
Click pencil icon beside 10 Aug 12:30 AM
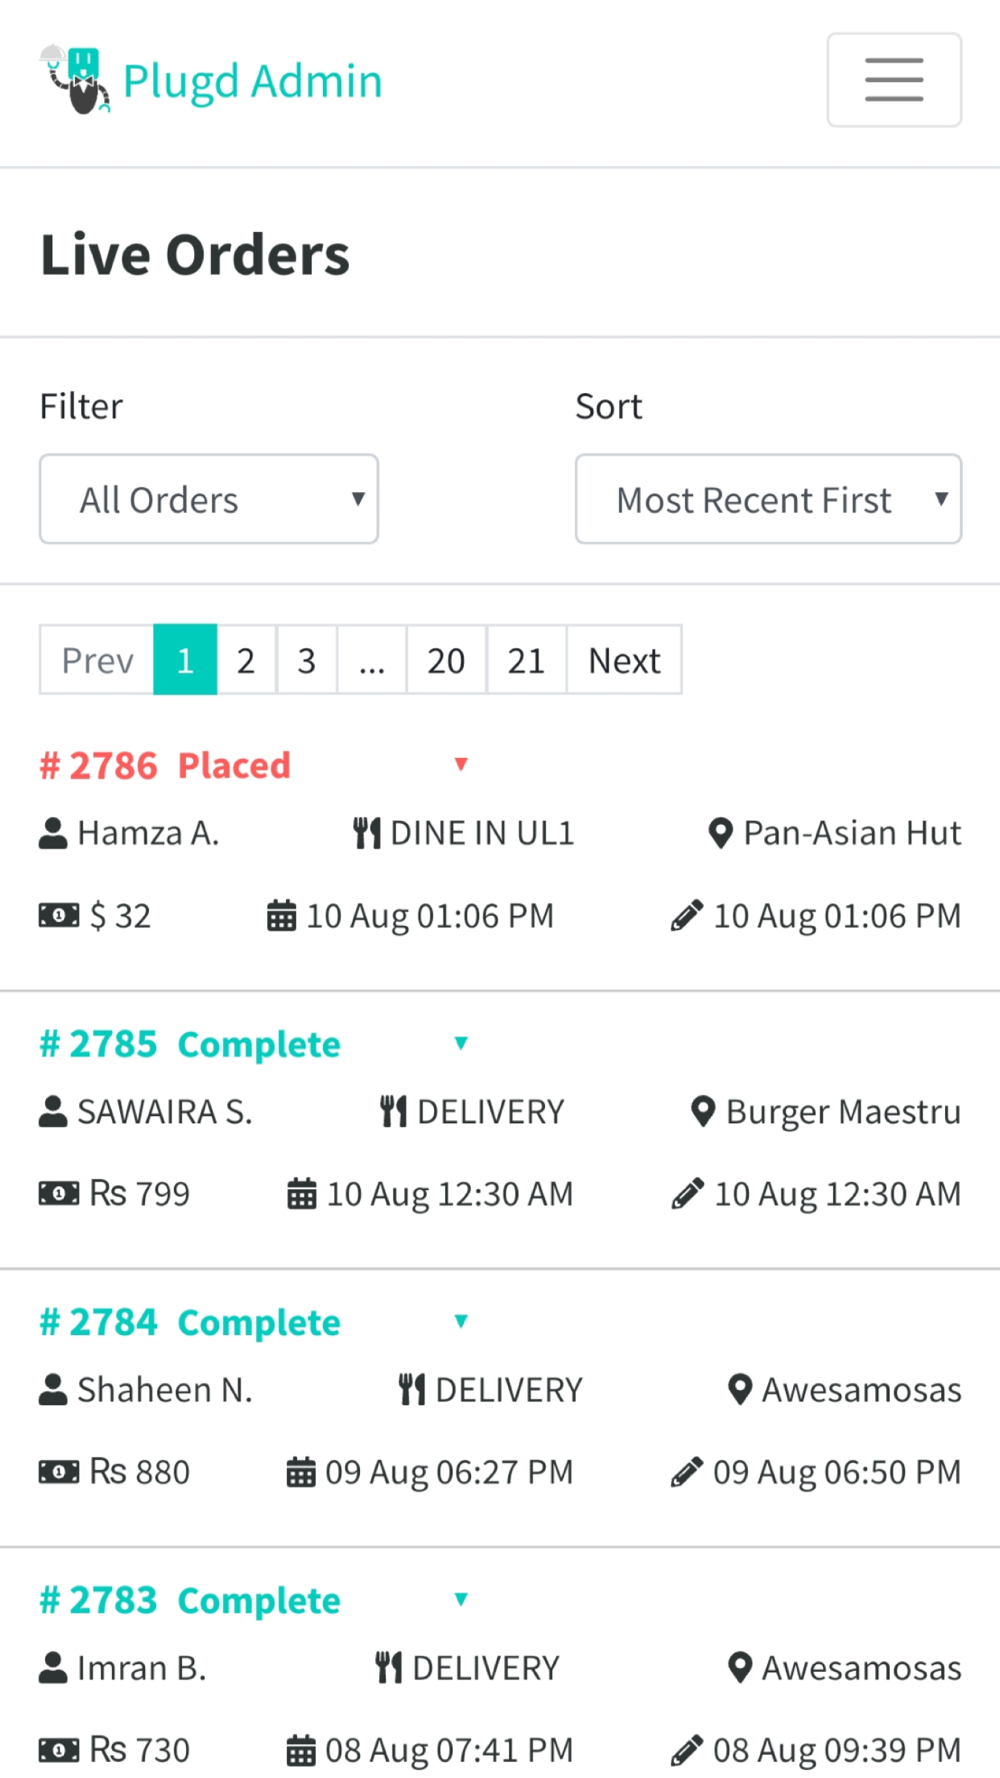[x=687, y=1193]
